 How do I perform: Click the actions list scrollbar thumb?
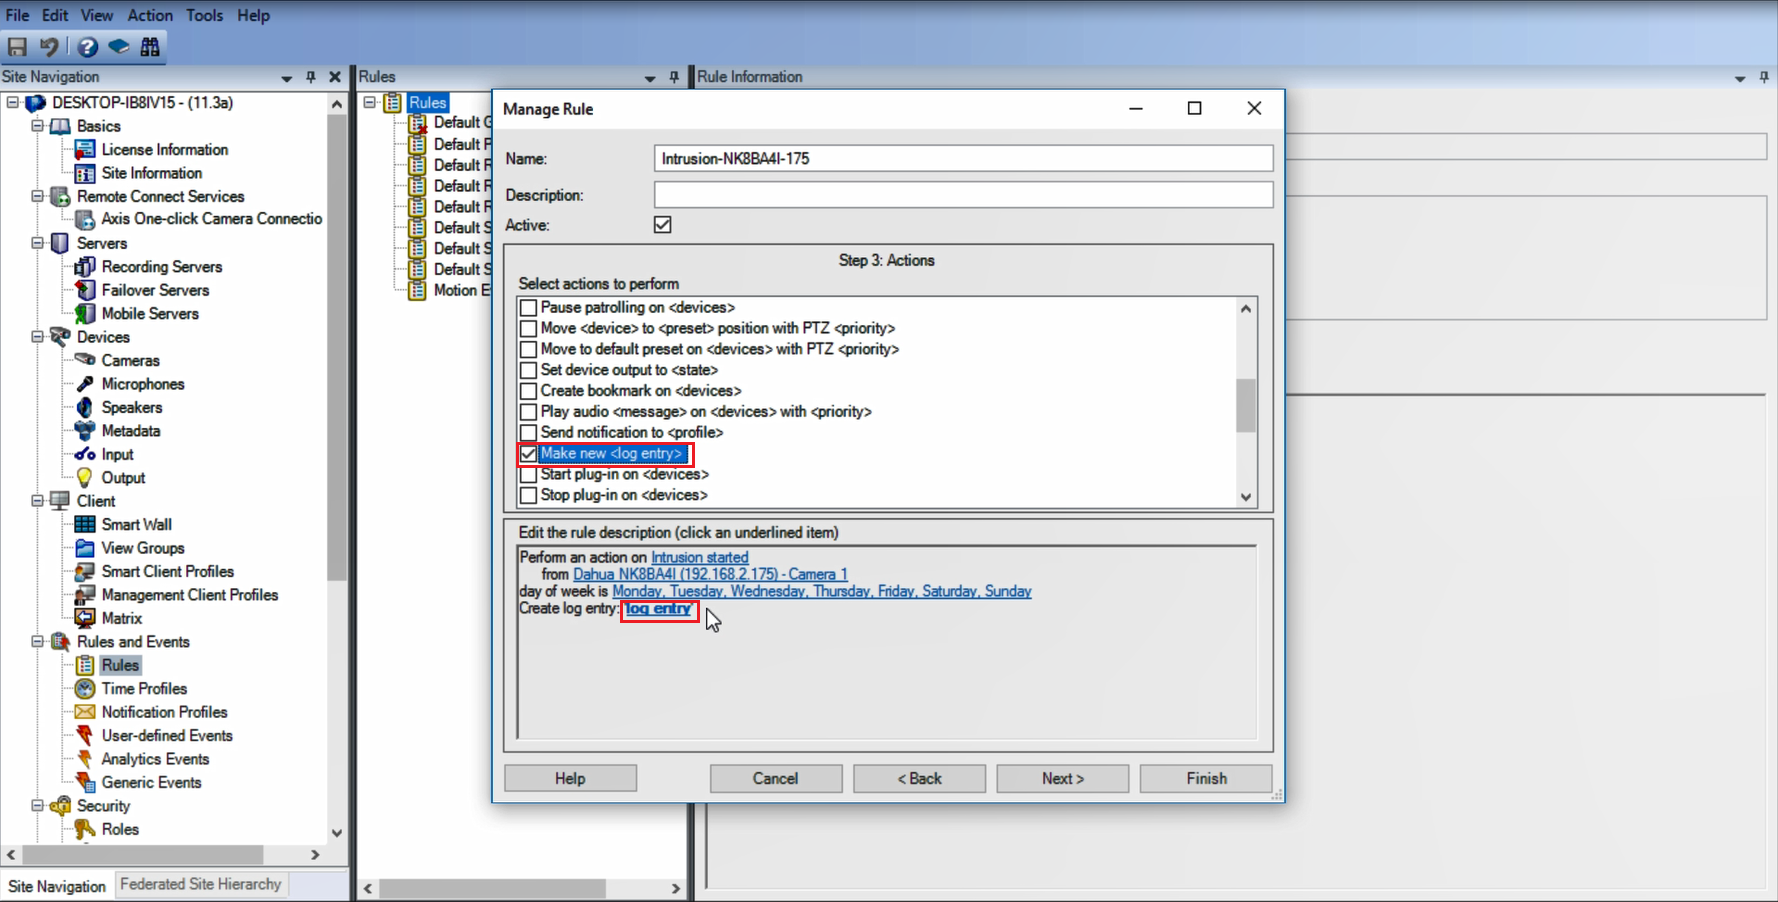click(x=1246, y=405)
